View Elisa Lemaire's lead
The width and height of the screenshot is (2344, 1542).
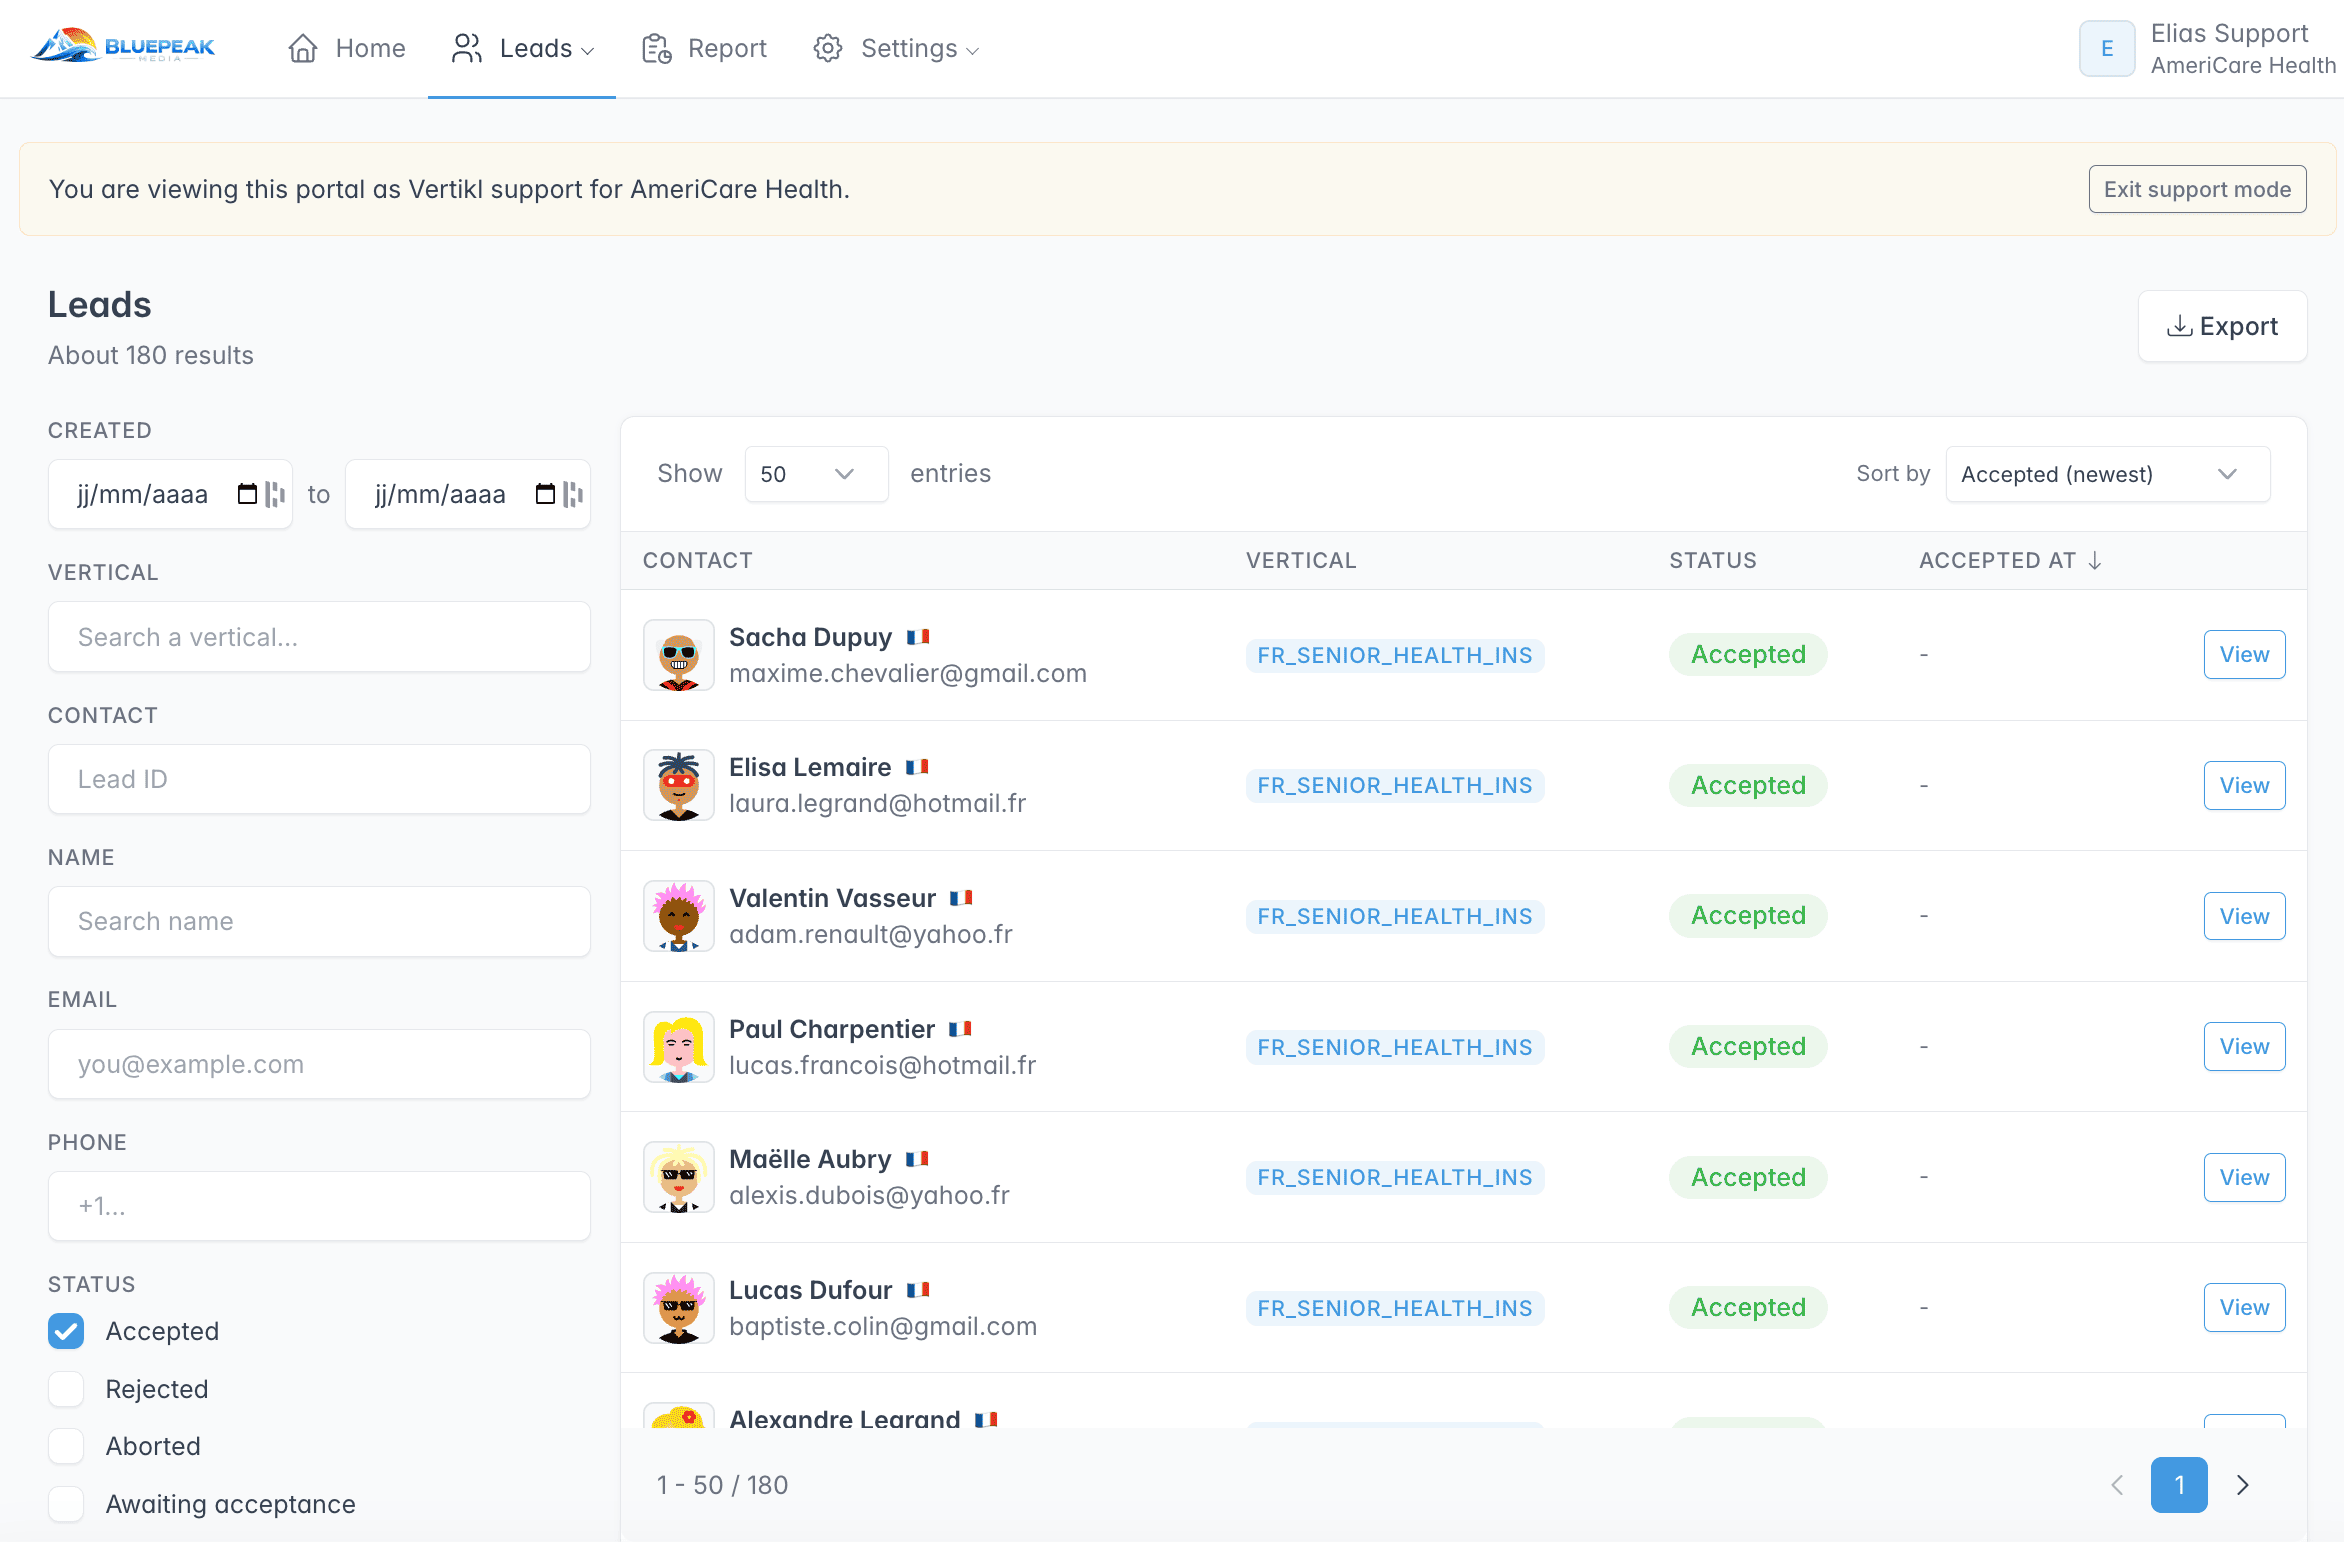click(x=2244, y=785)
